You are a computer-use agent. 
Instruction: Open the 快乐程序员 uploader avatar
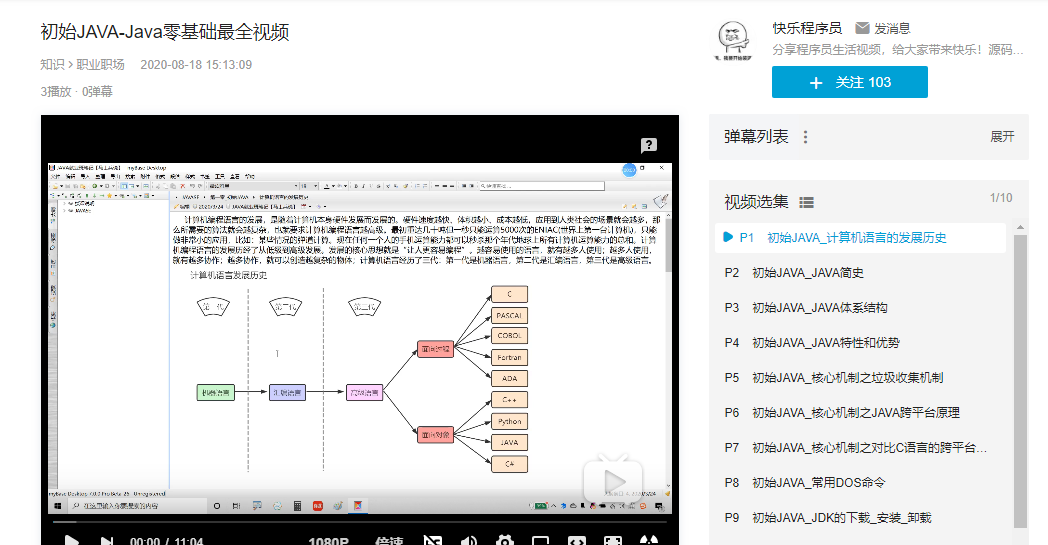(x=733, y=41)
